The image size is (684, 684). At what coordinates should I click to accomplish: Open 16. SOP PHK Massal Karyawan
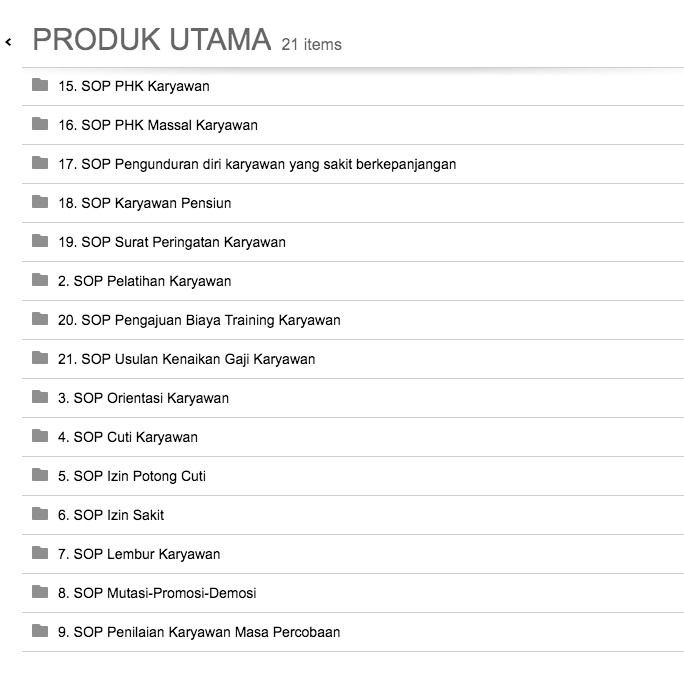(158, 125)
